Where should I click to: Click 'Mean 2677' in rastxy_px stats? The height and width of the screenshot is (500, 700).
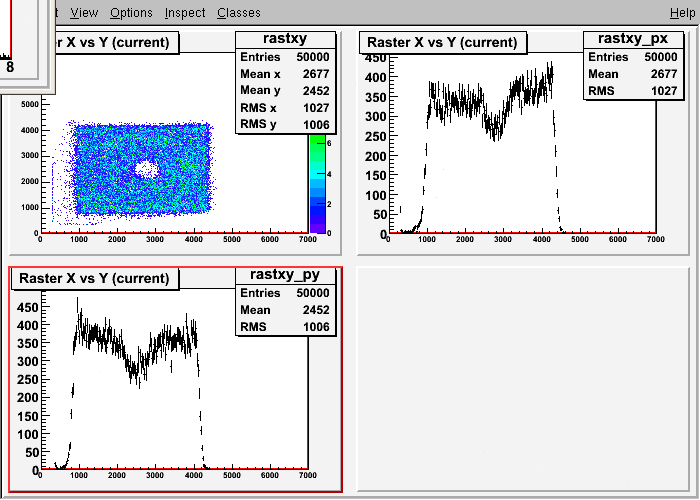click(x=633, y=74)
